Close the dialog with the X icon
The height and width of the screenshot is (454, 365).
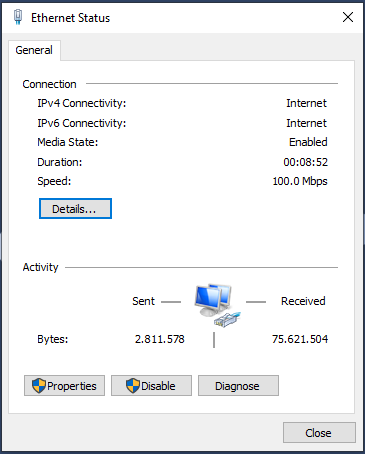[348, 17]
